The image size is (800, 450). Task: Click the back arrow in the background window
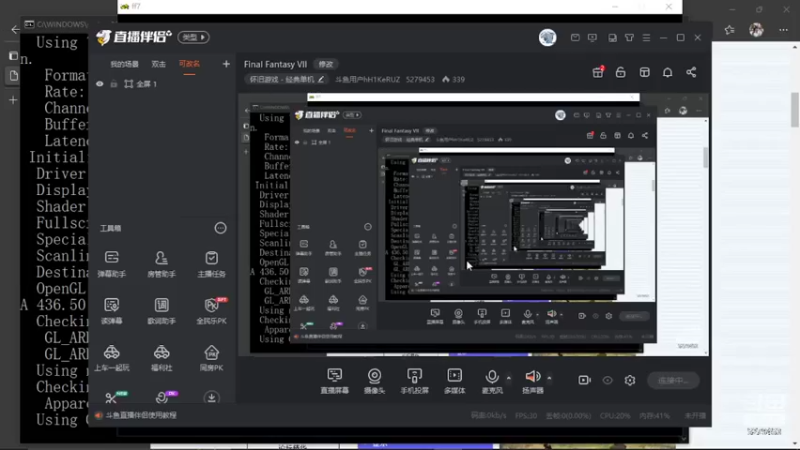pyautogui.click(x=15, y=30)
